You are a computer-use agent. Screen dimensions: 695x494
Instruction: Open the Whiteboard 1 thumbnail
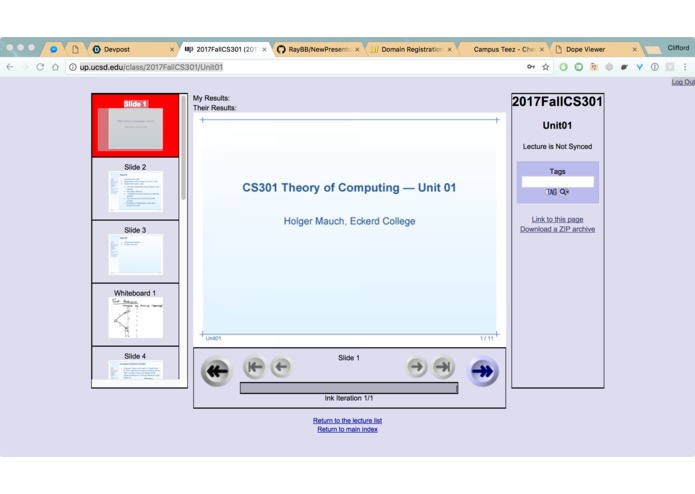pyautogui.click(x=135, y=315)
